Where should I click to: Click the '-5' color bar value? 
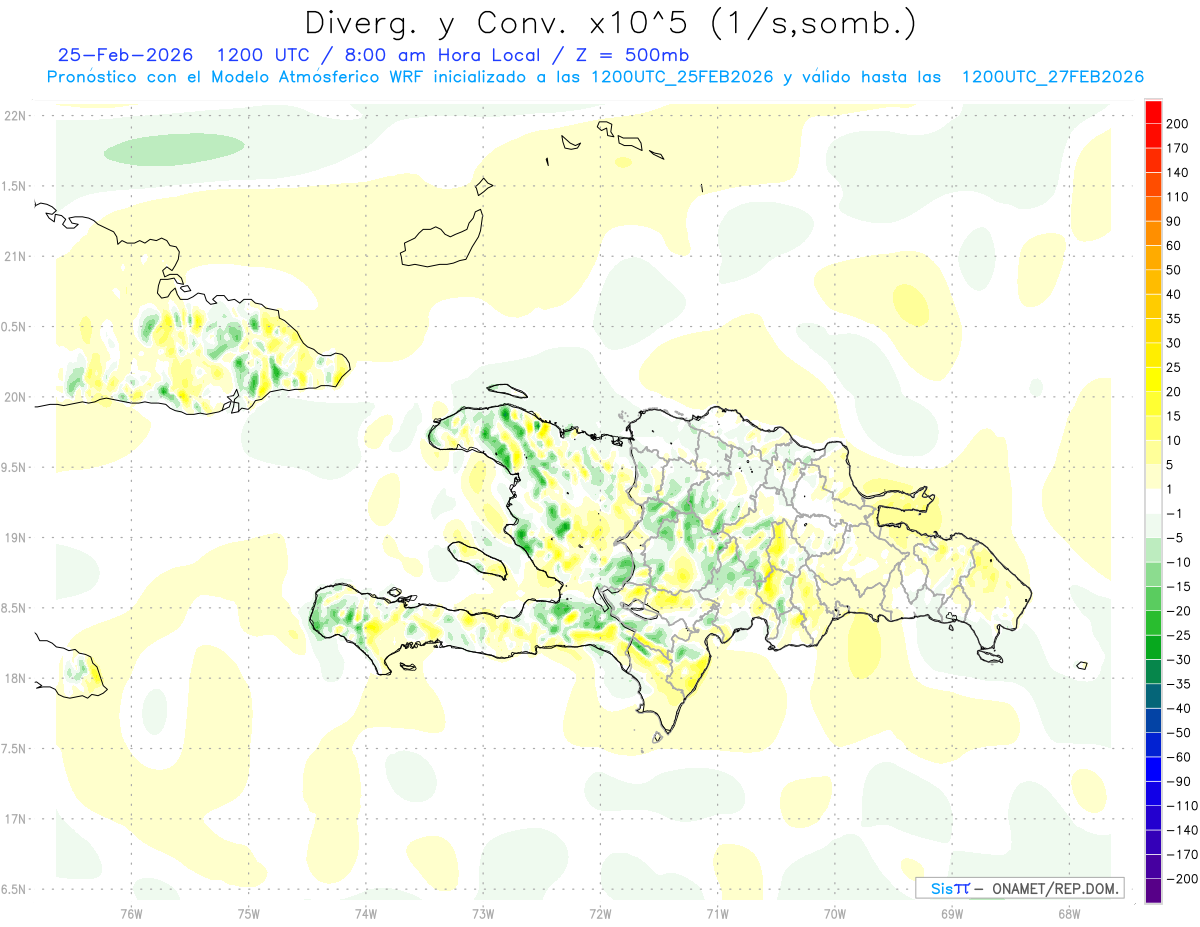click(1176, 538)
